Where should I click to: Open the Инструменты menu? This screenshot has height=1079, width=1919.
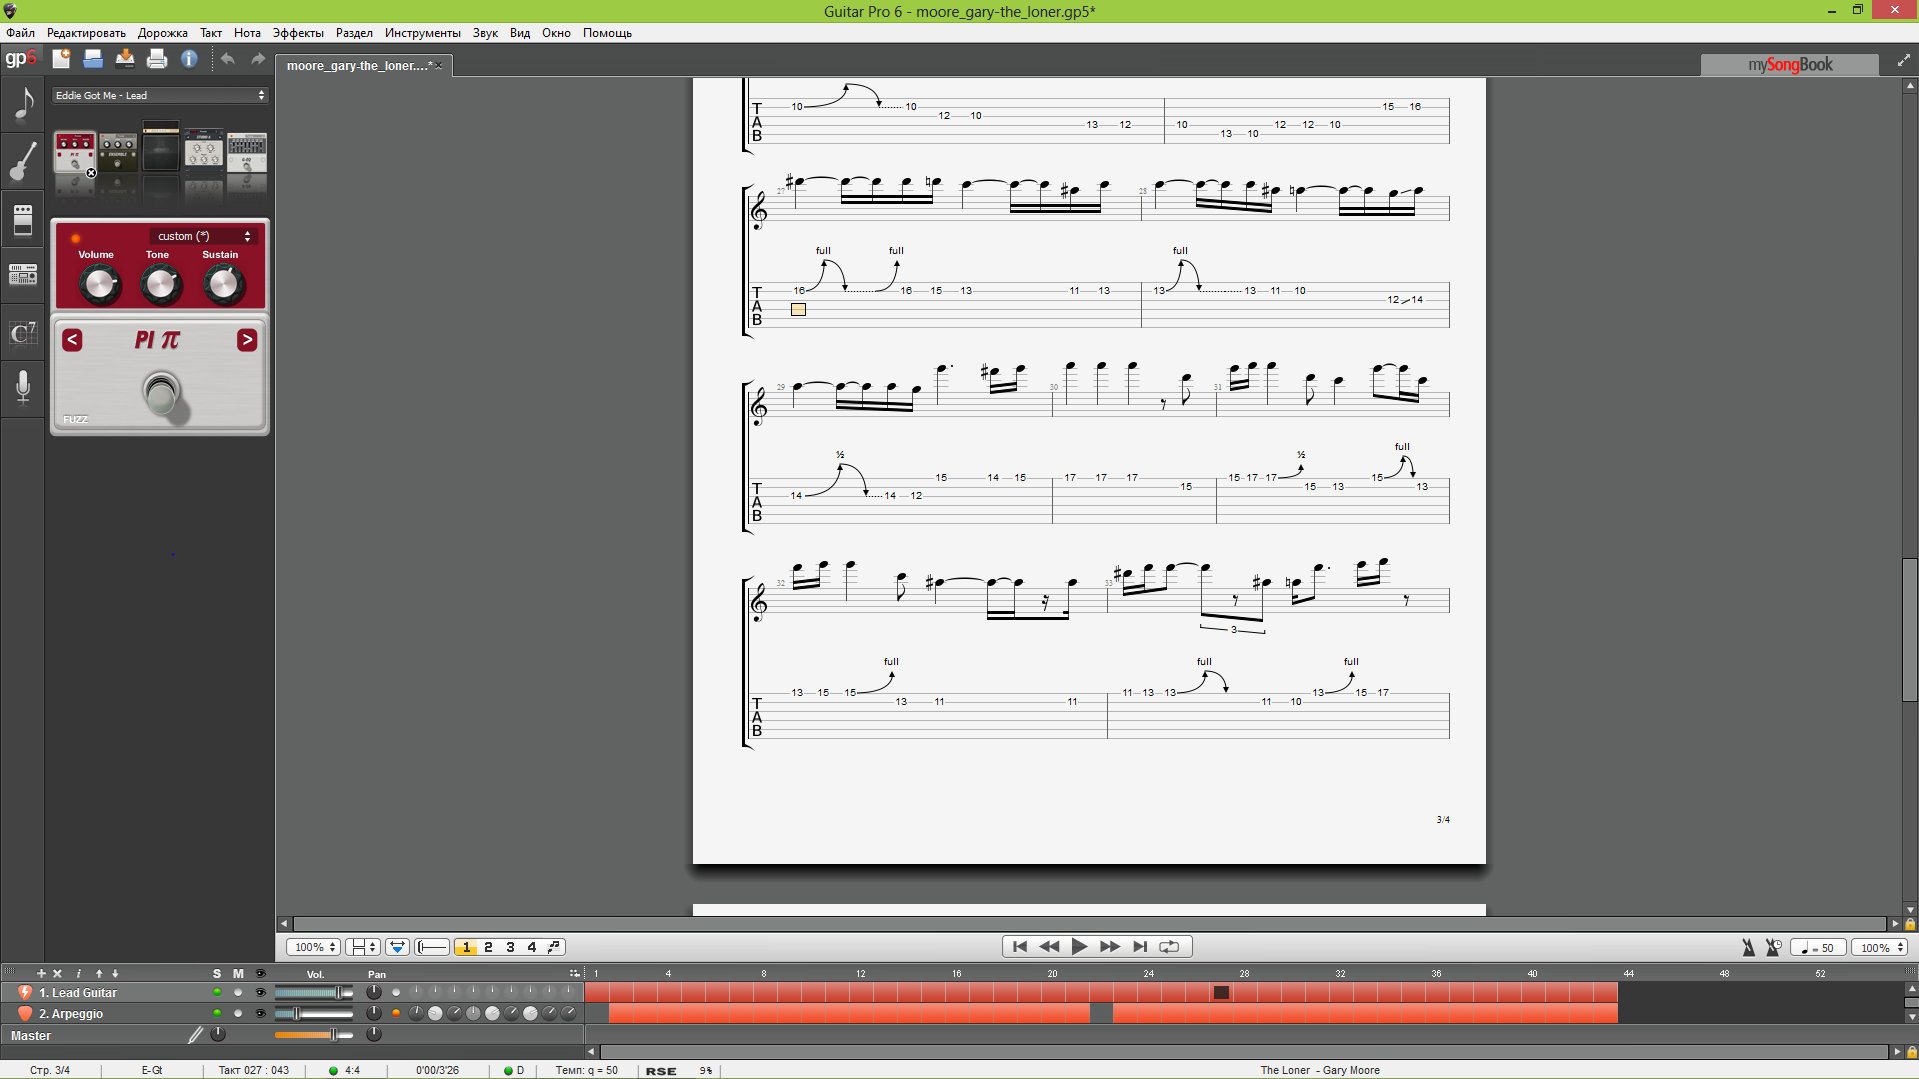422,33
